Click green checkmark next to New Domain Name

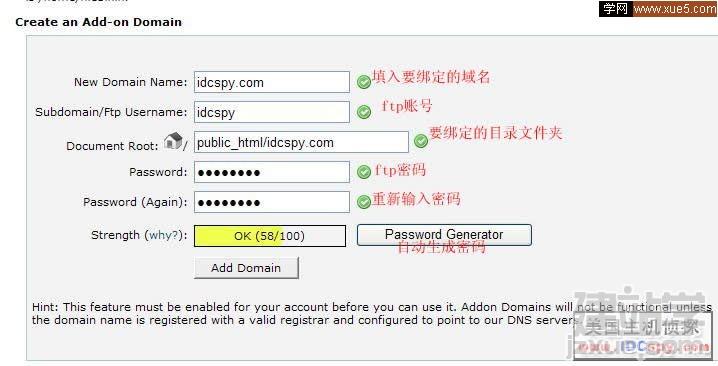tap(364, 82)
